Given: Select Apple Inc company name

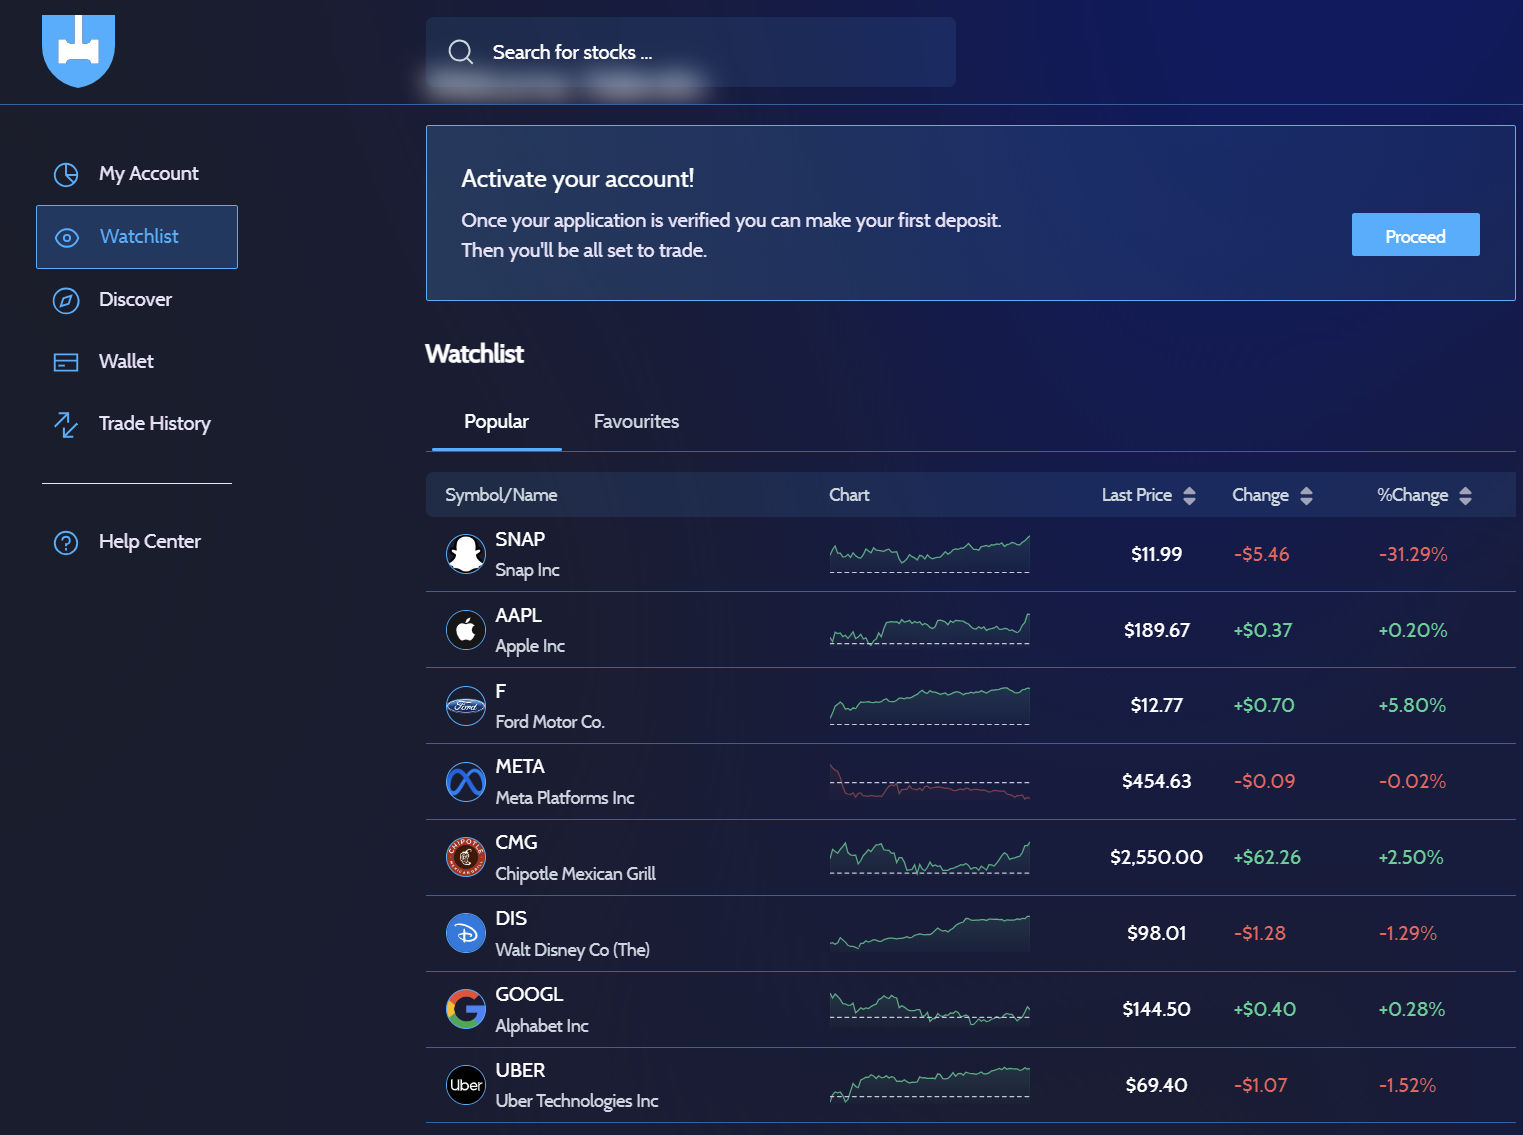Looking at the screenshot, I should 530,646.
